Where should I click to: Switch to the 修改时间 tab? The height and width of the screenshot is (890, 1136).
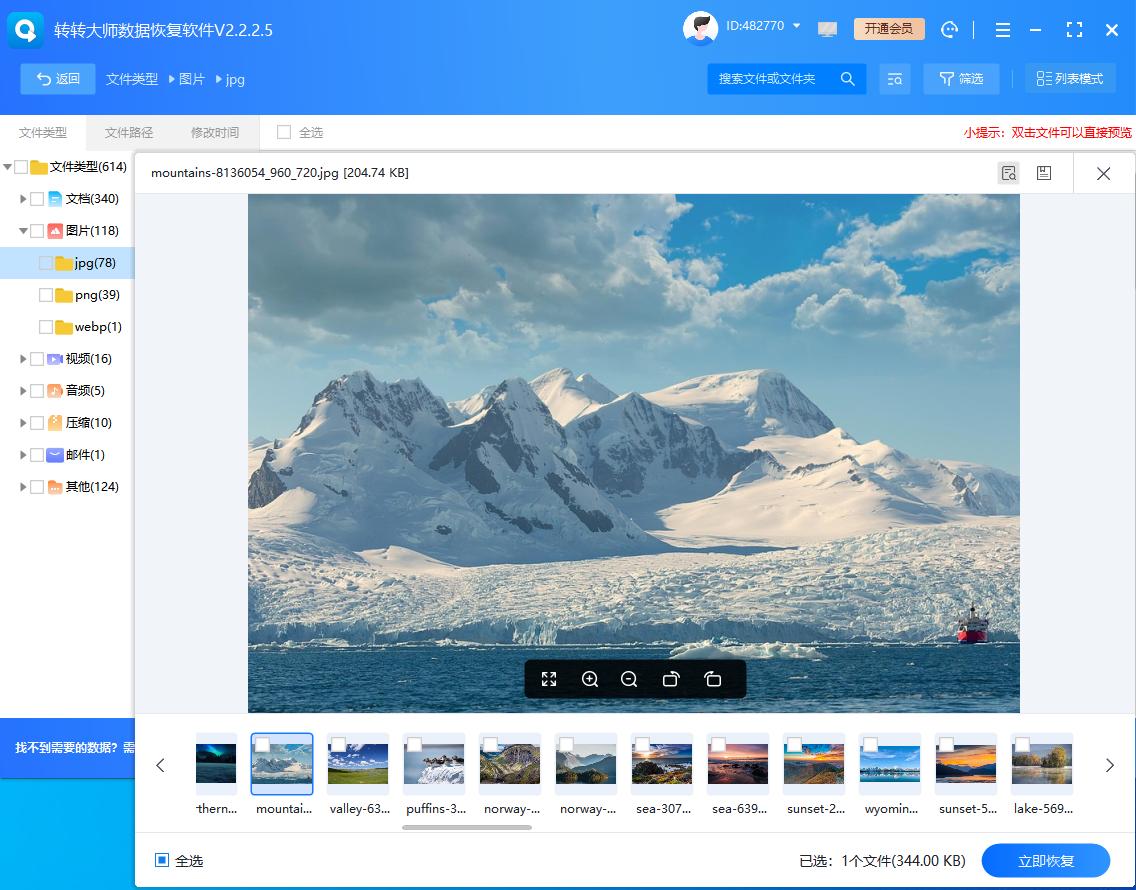coord(214,131)
